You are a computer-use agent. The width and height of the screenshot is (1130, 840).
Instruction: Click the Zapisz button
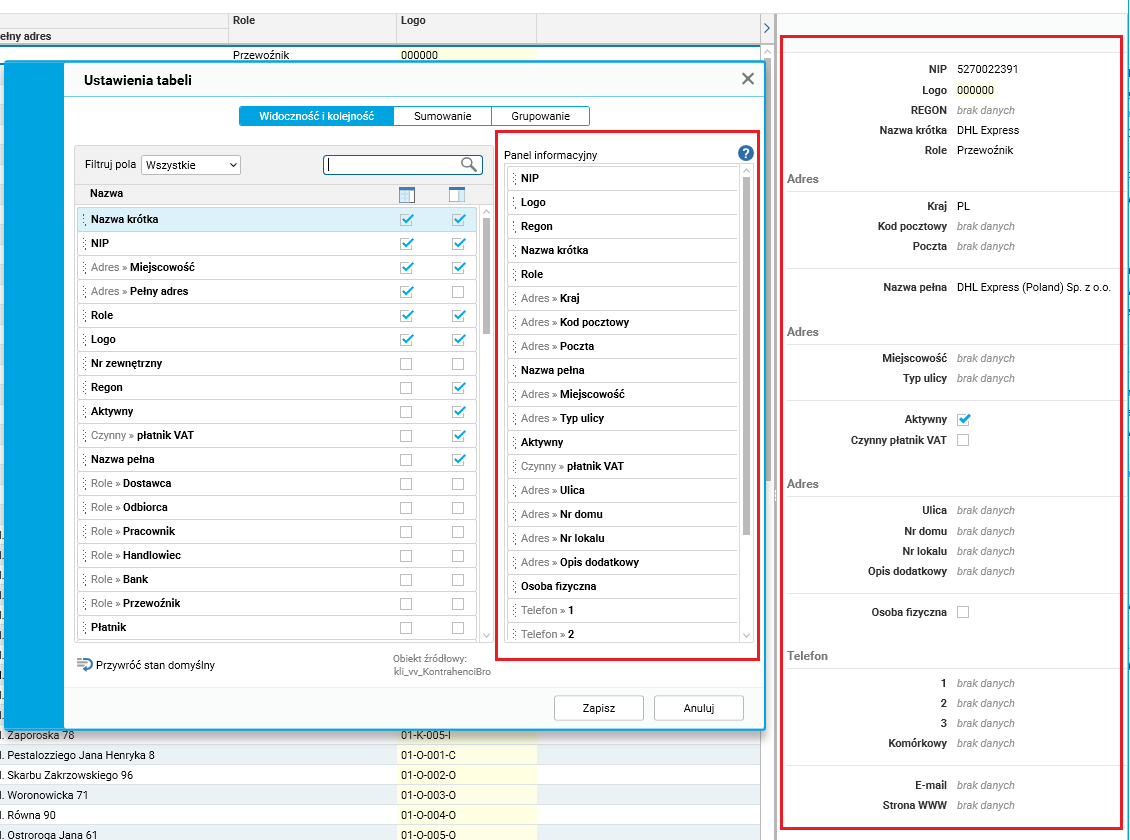pyautogui.click(x=599, y=708)
